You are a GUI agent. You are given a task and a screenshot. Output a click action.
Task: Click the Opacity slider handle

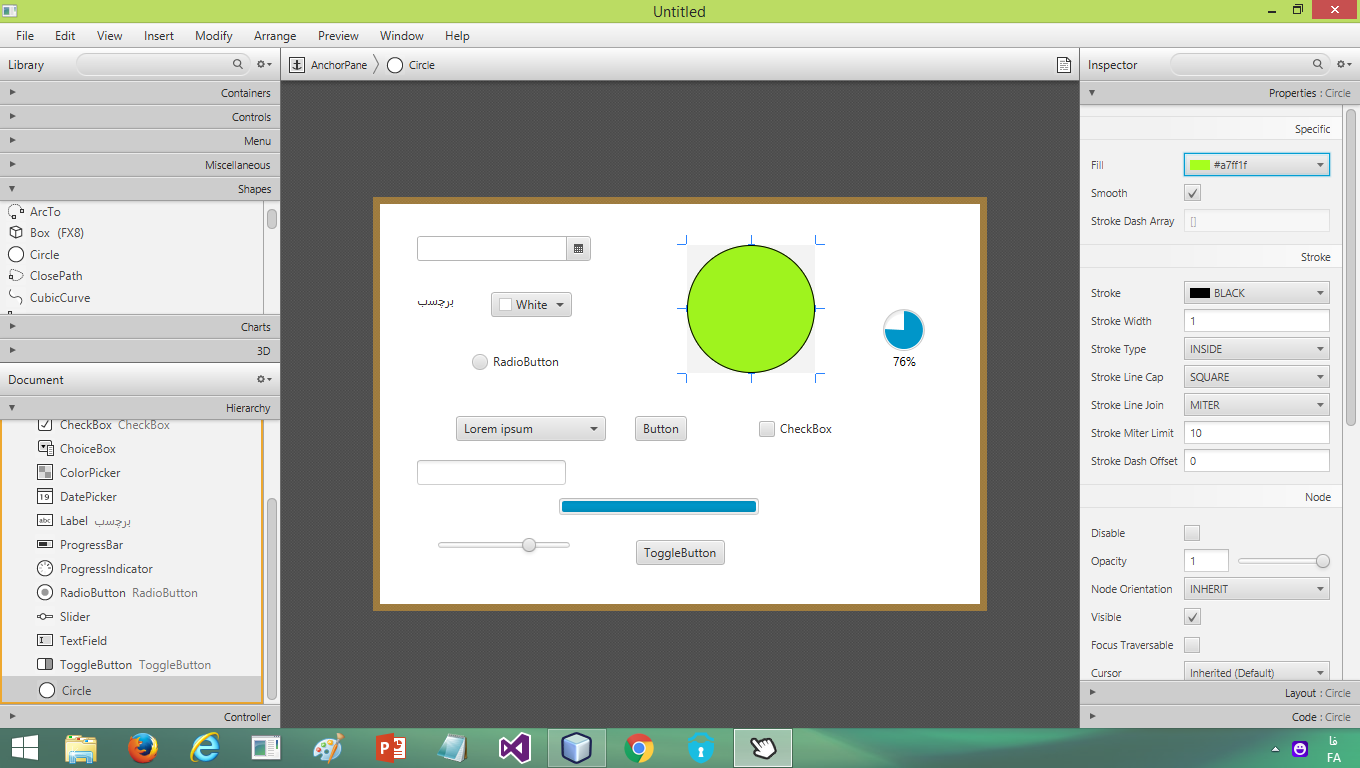tap(1323, 561)
